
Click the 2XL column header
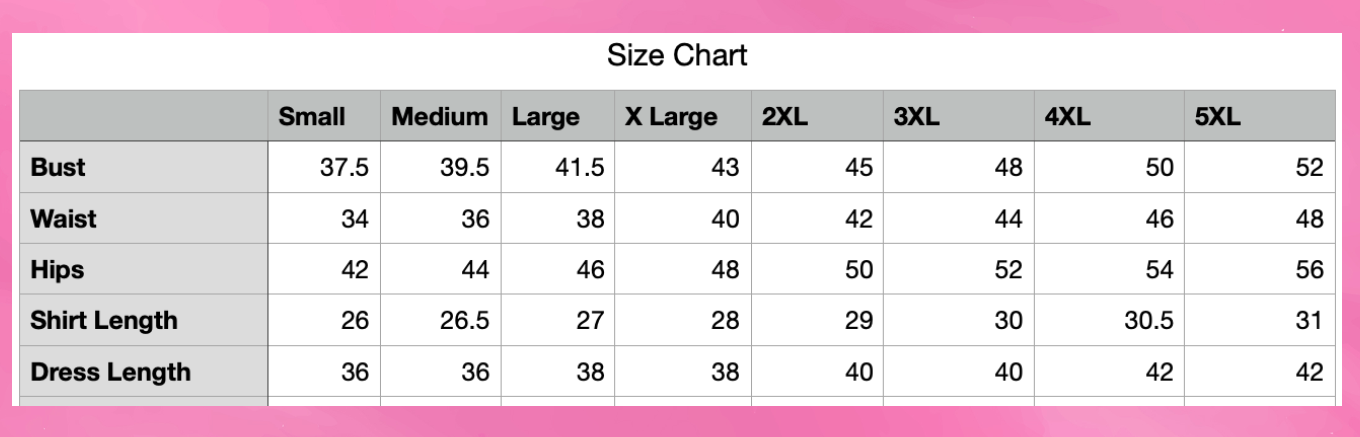pos(785,117)
